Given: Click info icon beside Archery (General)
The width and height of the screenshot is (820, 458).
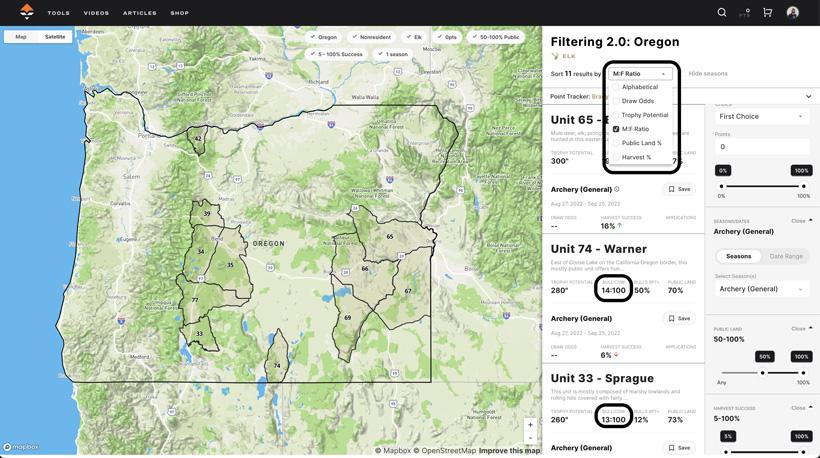Looking at the screenshot, I should [617, 189].
